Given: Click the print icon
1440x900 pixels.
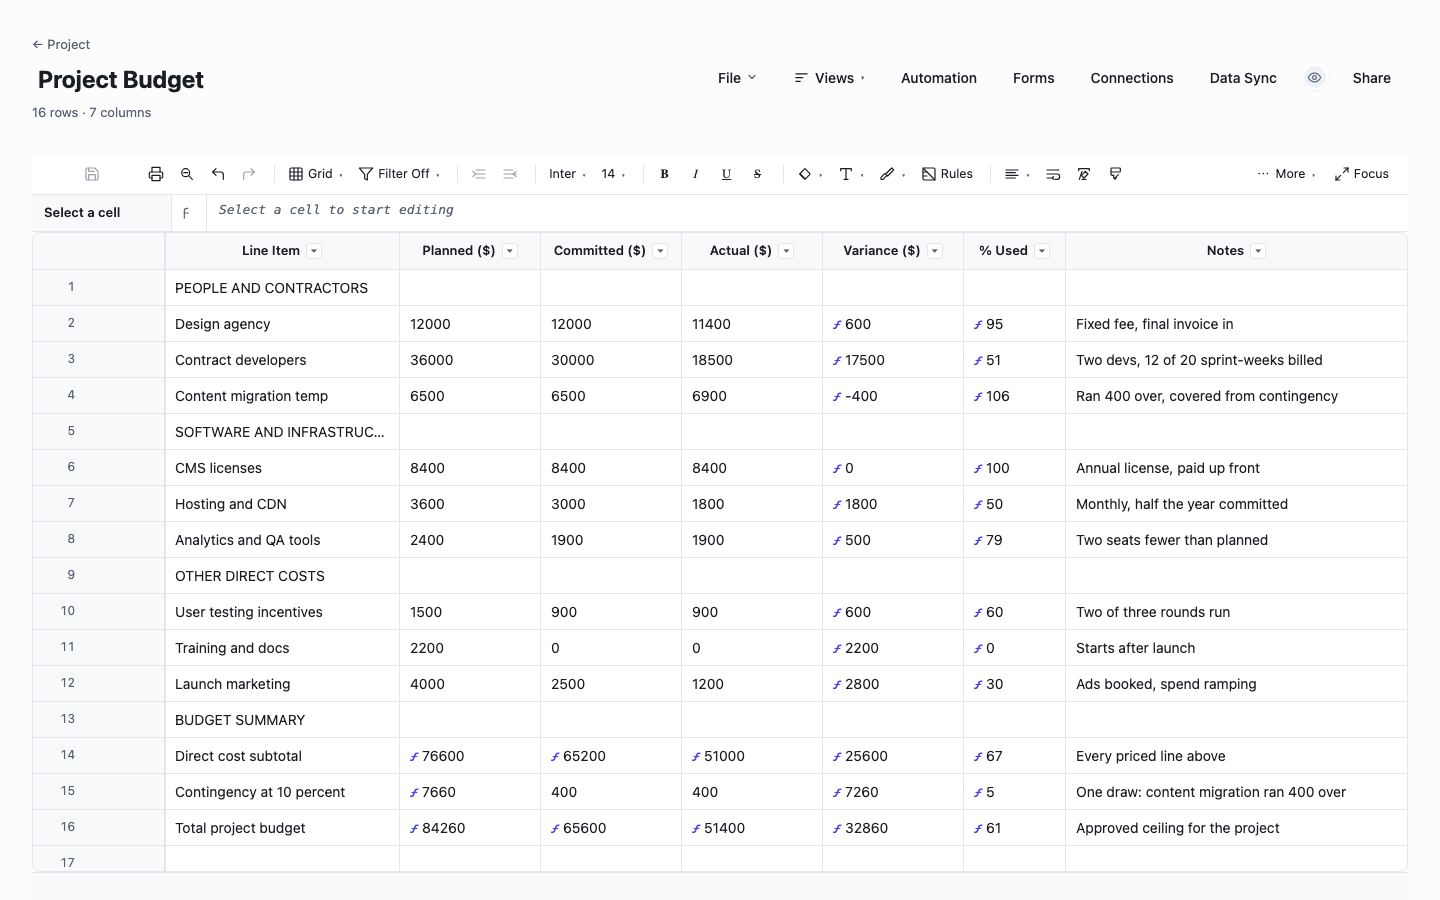Looking at the screenshot, I should point(156,174).
